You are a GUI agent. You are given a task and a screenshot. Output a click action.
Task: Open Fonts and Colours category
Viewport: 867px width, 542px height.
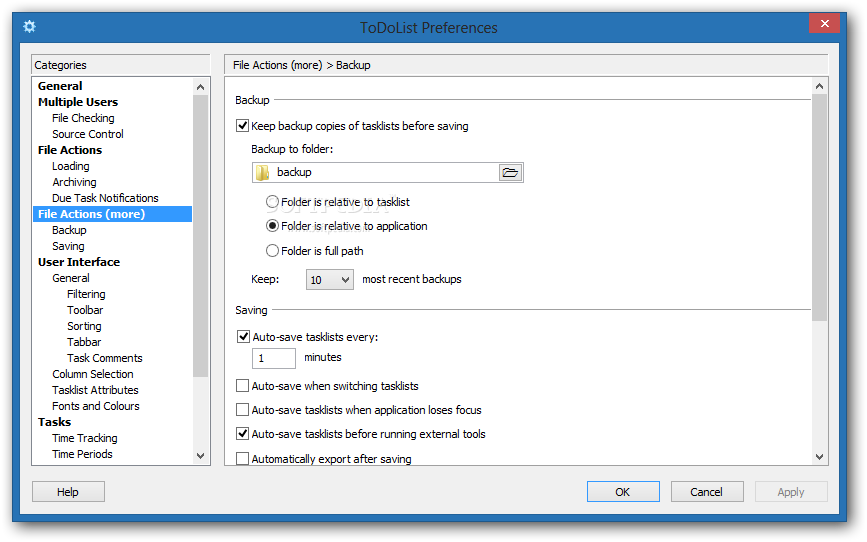96,406
